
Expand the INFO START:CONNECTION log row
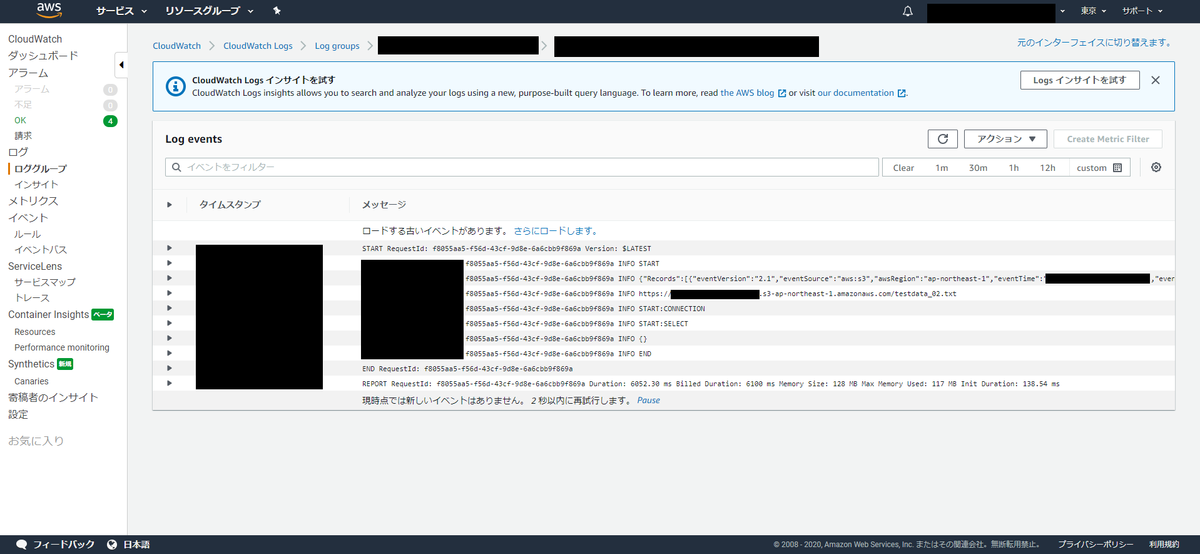pos(169,308)
